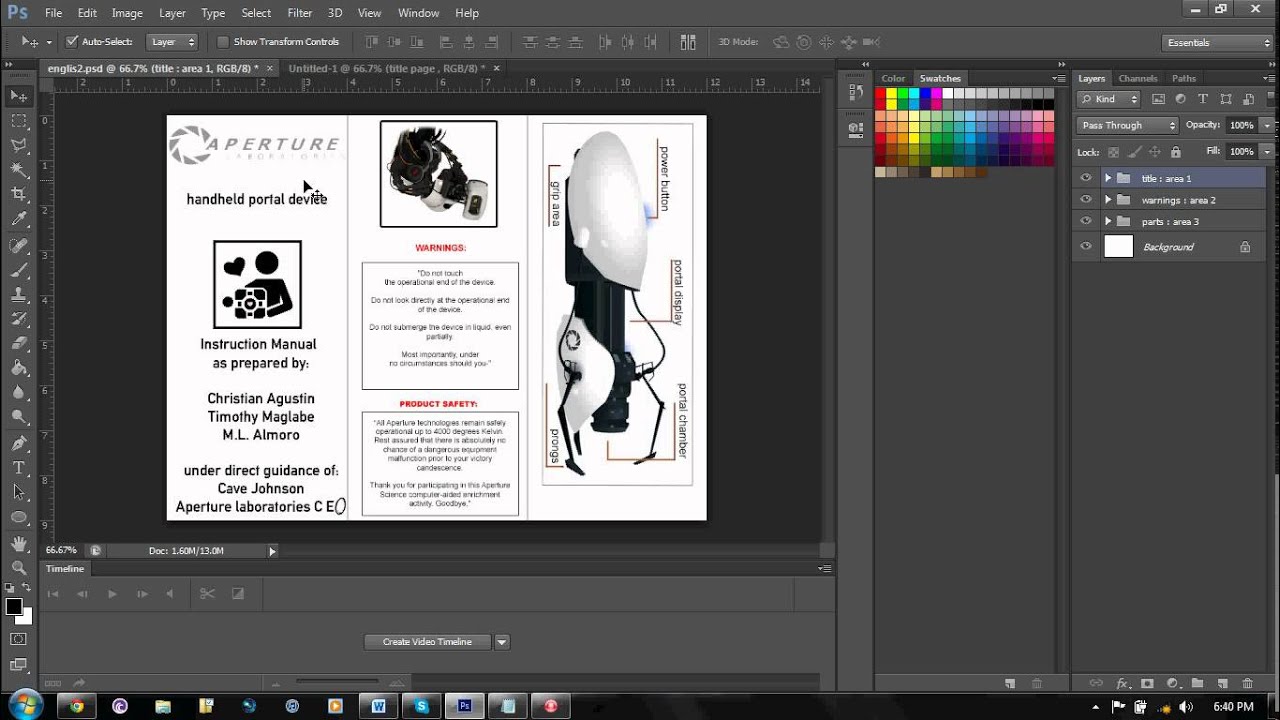The width and height of the screenshot is (1280, 720).
Task: Click the Quick Mask mode icon
Action: (x=19, y=639)
